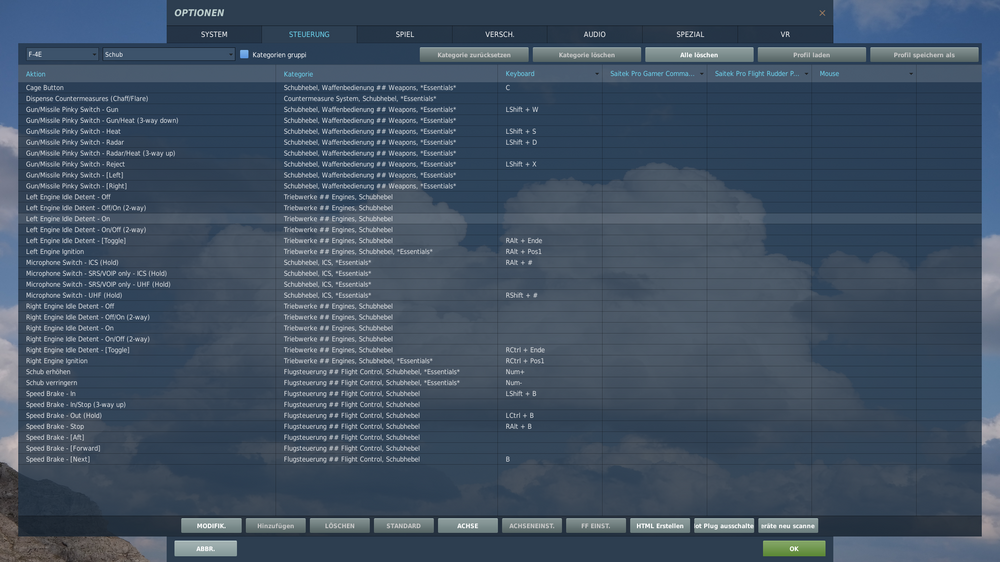Click the ABBR. cancel button
Screen dimensions: 1000x562
[205, 549]
